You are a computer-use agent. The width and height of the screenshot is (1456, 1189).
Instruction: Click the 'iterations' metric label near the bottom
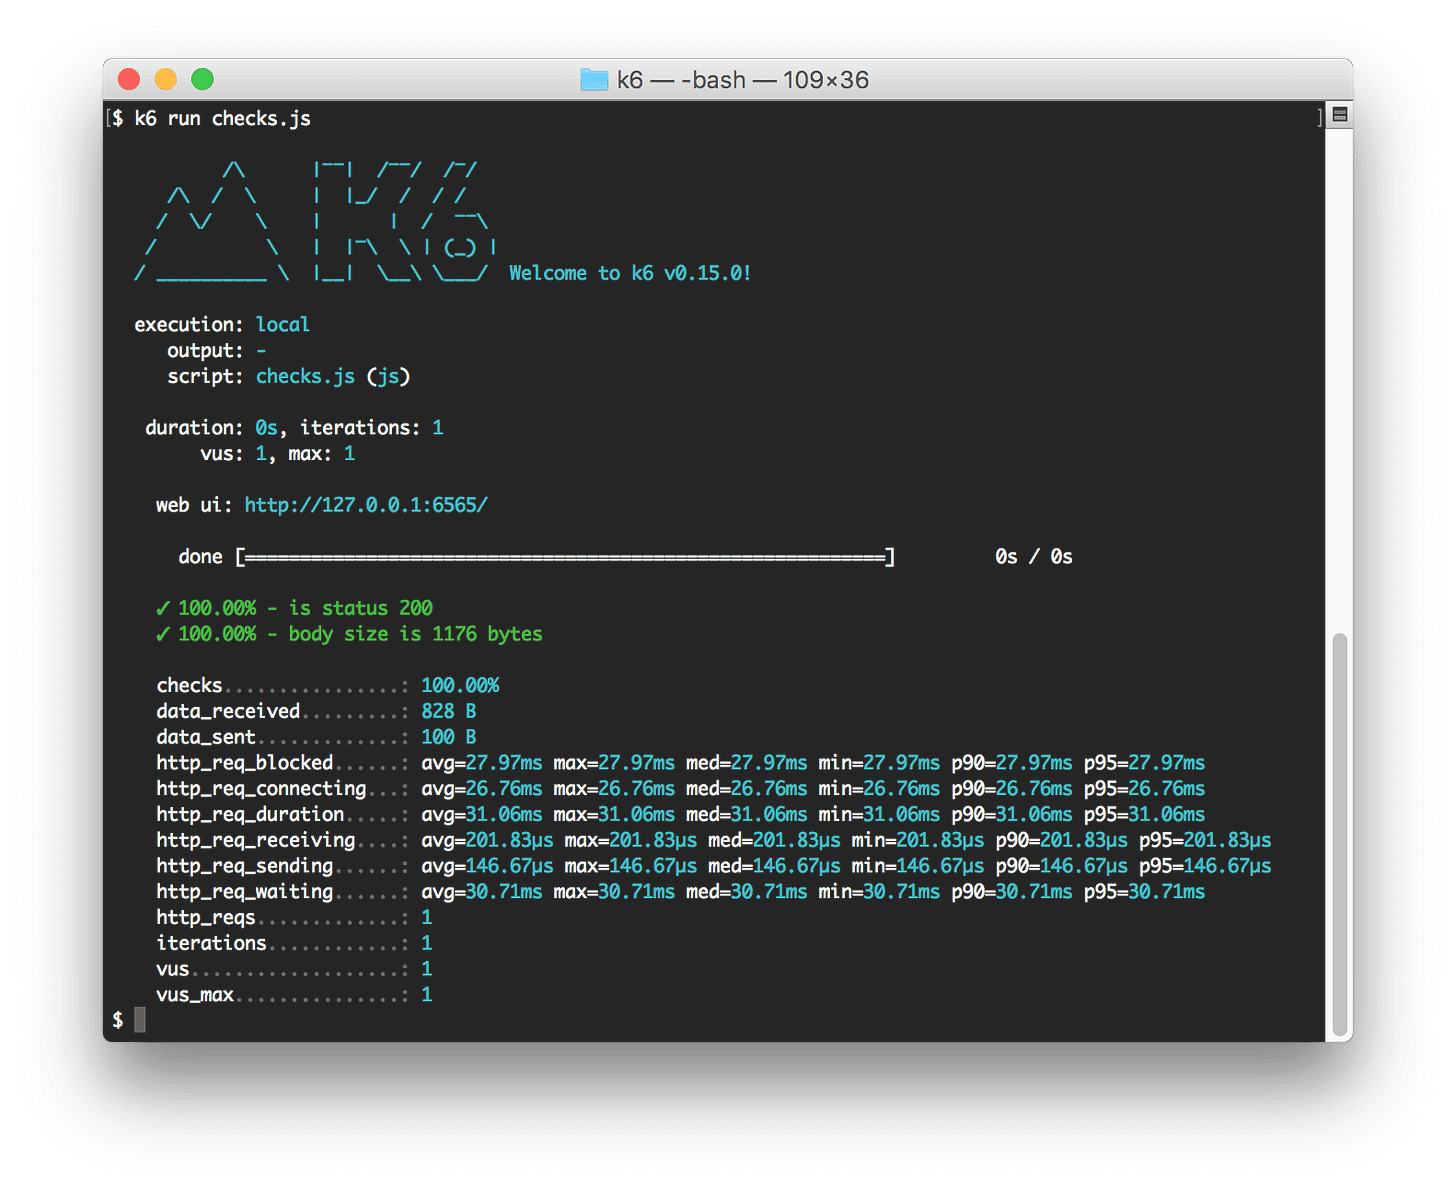(211, 943)
